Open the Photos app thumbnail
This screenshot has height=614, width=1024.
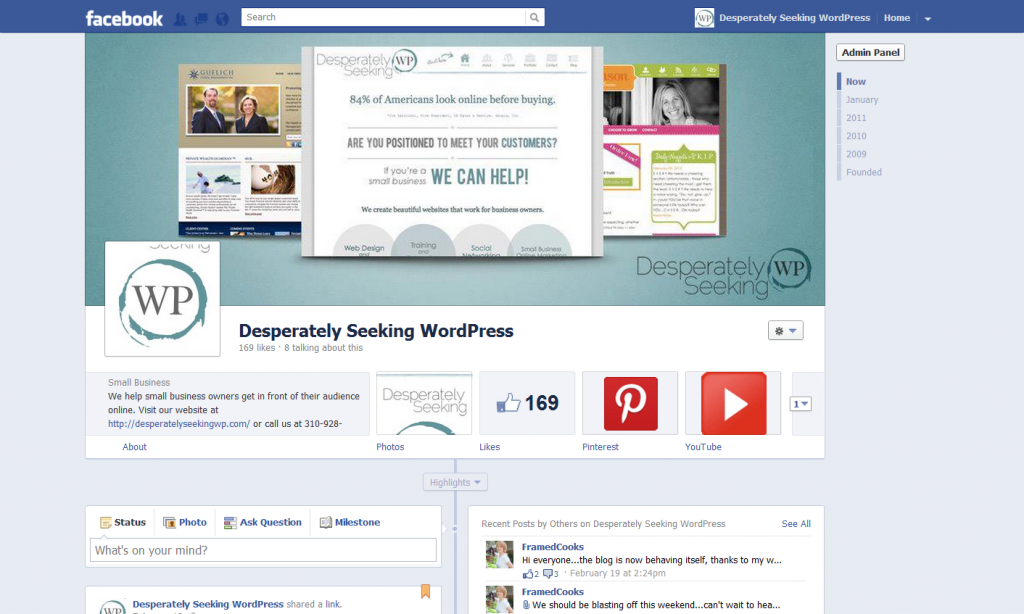click(x=424, y=403)
